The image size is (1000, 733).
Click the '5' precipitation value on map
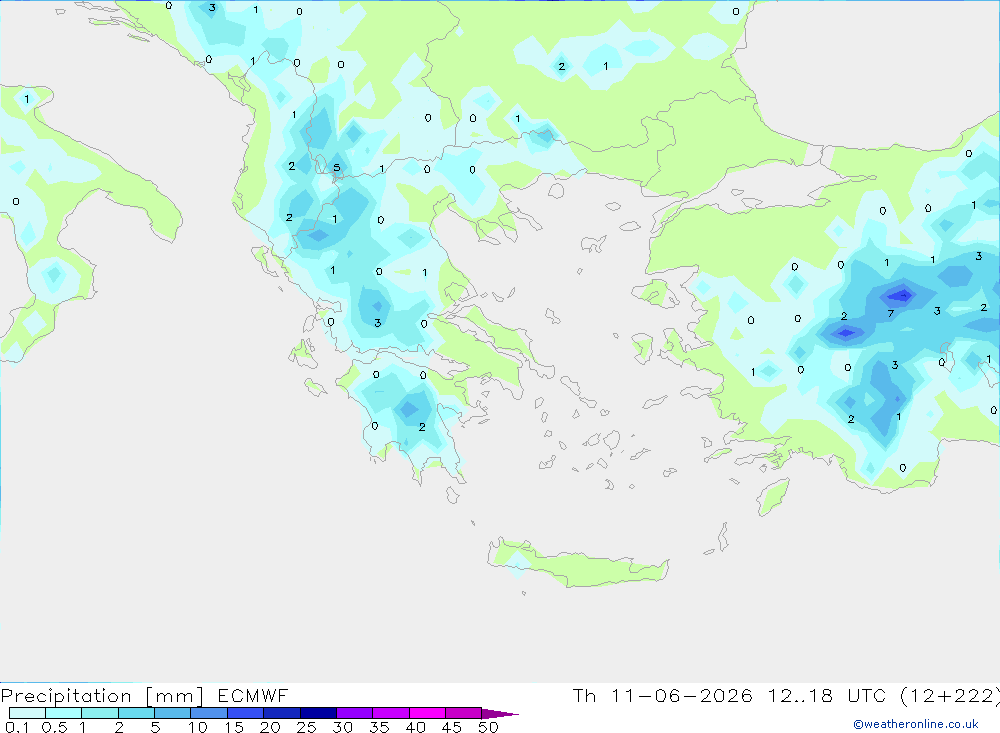tap(337, 168)
